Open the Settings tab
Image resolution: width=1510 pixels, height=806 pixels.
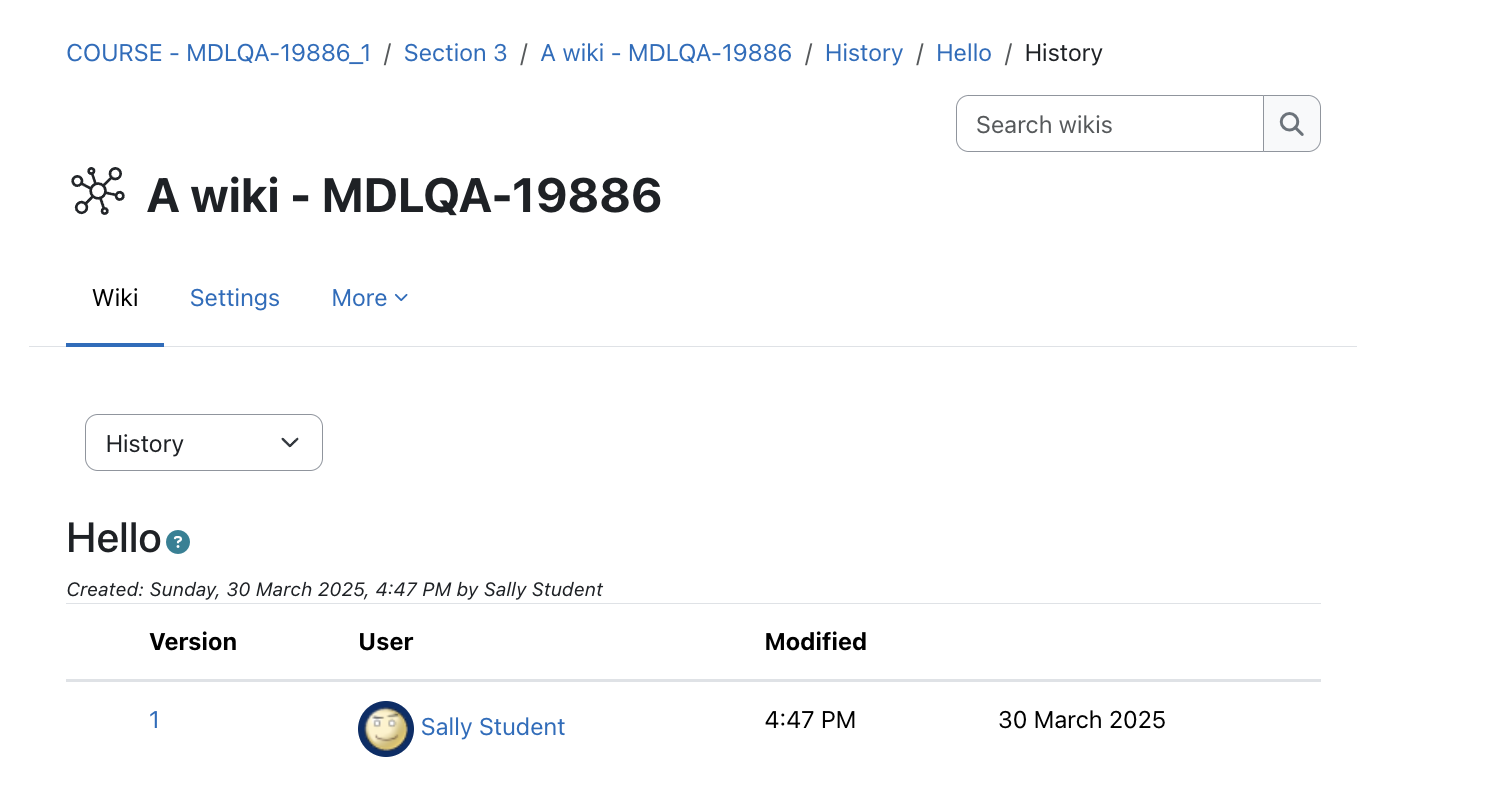pos(235,298)
